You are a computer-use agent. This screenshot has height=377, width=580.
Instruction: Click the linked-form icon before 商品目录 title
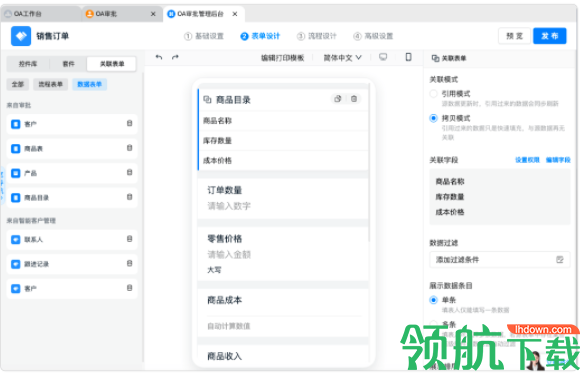coord(208,100)
